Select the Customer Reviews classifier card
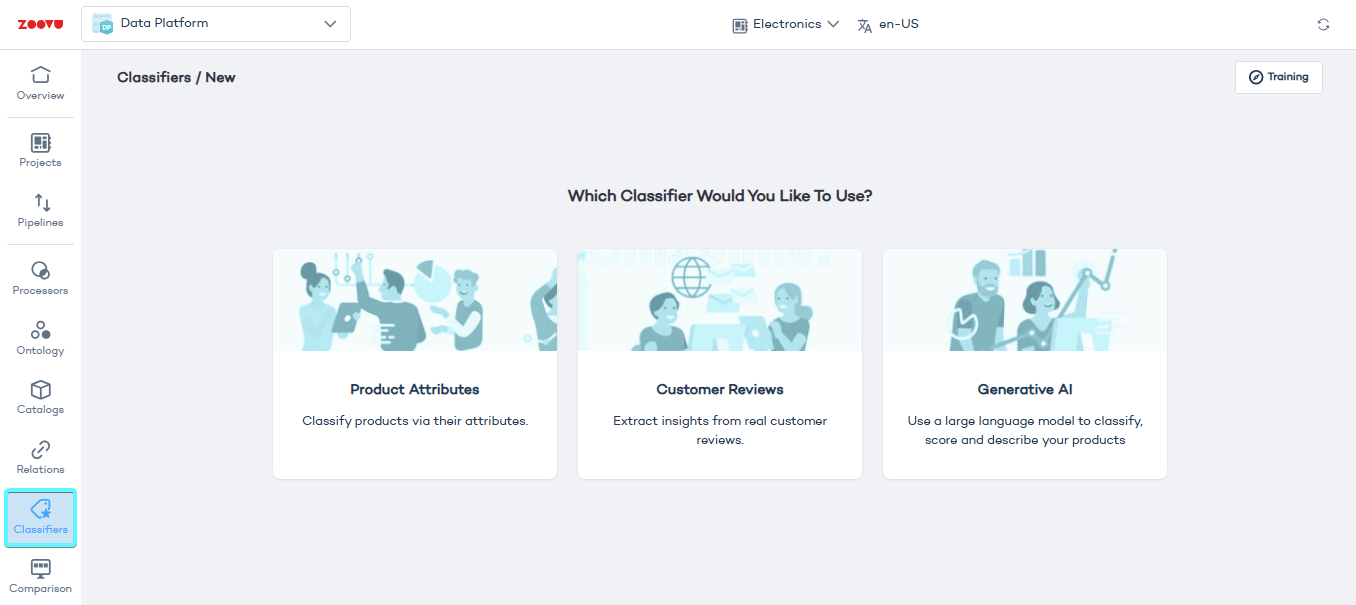 coord(719,404)
